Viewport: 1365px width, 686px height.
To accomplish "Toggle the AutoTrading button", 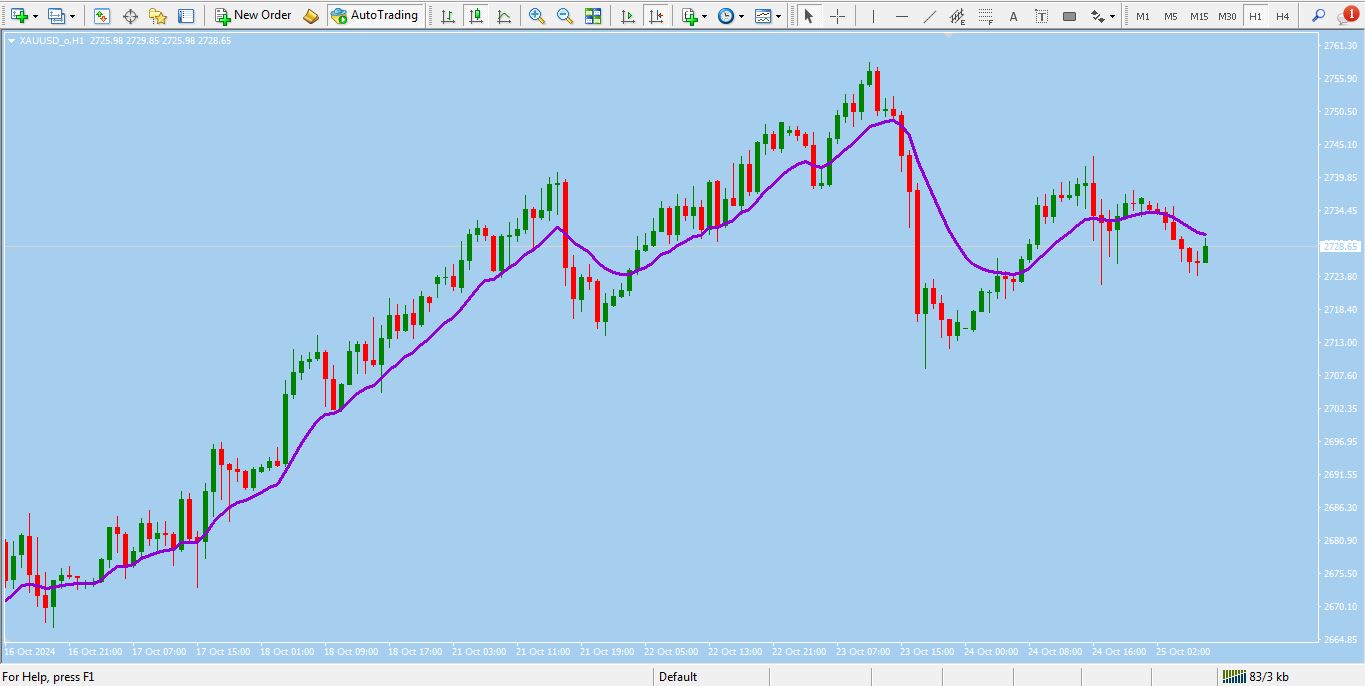I will (x=375, y=16).
